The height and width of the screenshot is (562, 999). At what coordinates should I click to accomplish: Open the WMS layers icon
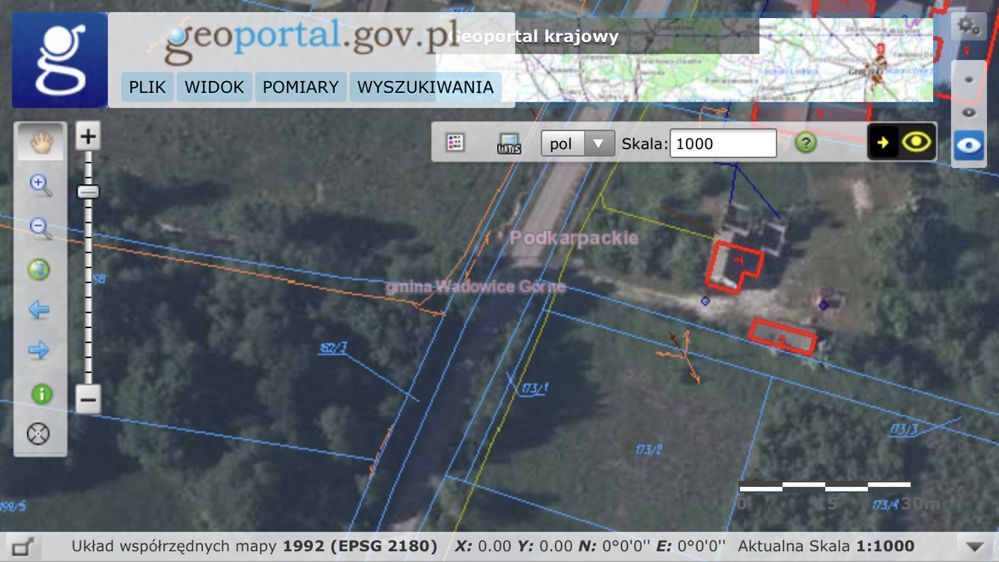click(508, 143)
